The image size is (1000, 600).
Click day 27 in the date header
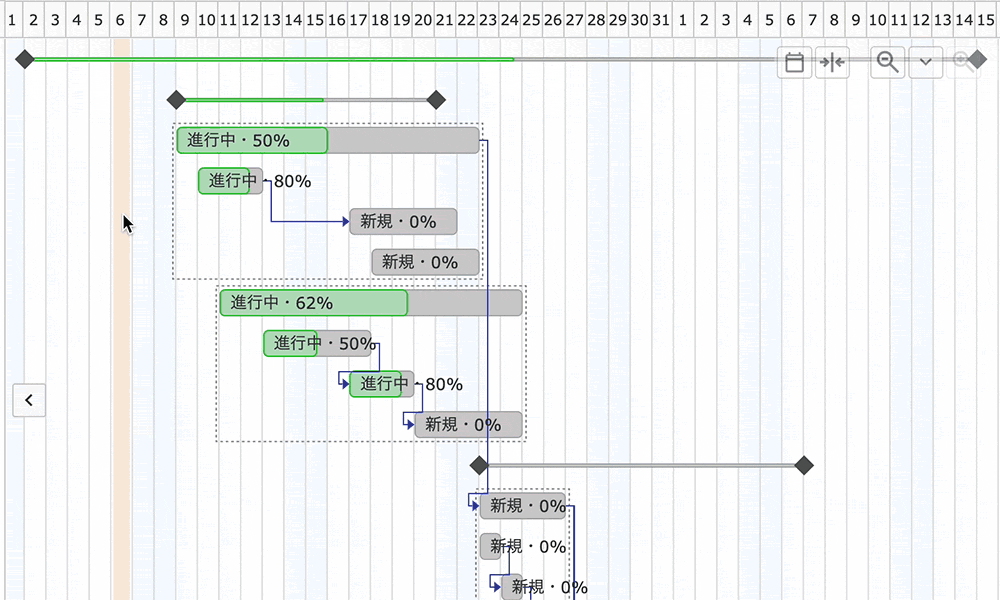pos(575,20)
